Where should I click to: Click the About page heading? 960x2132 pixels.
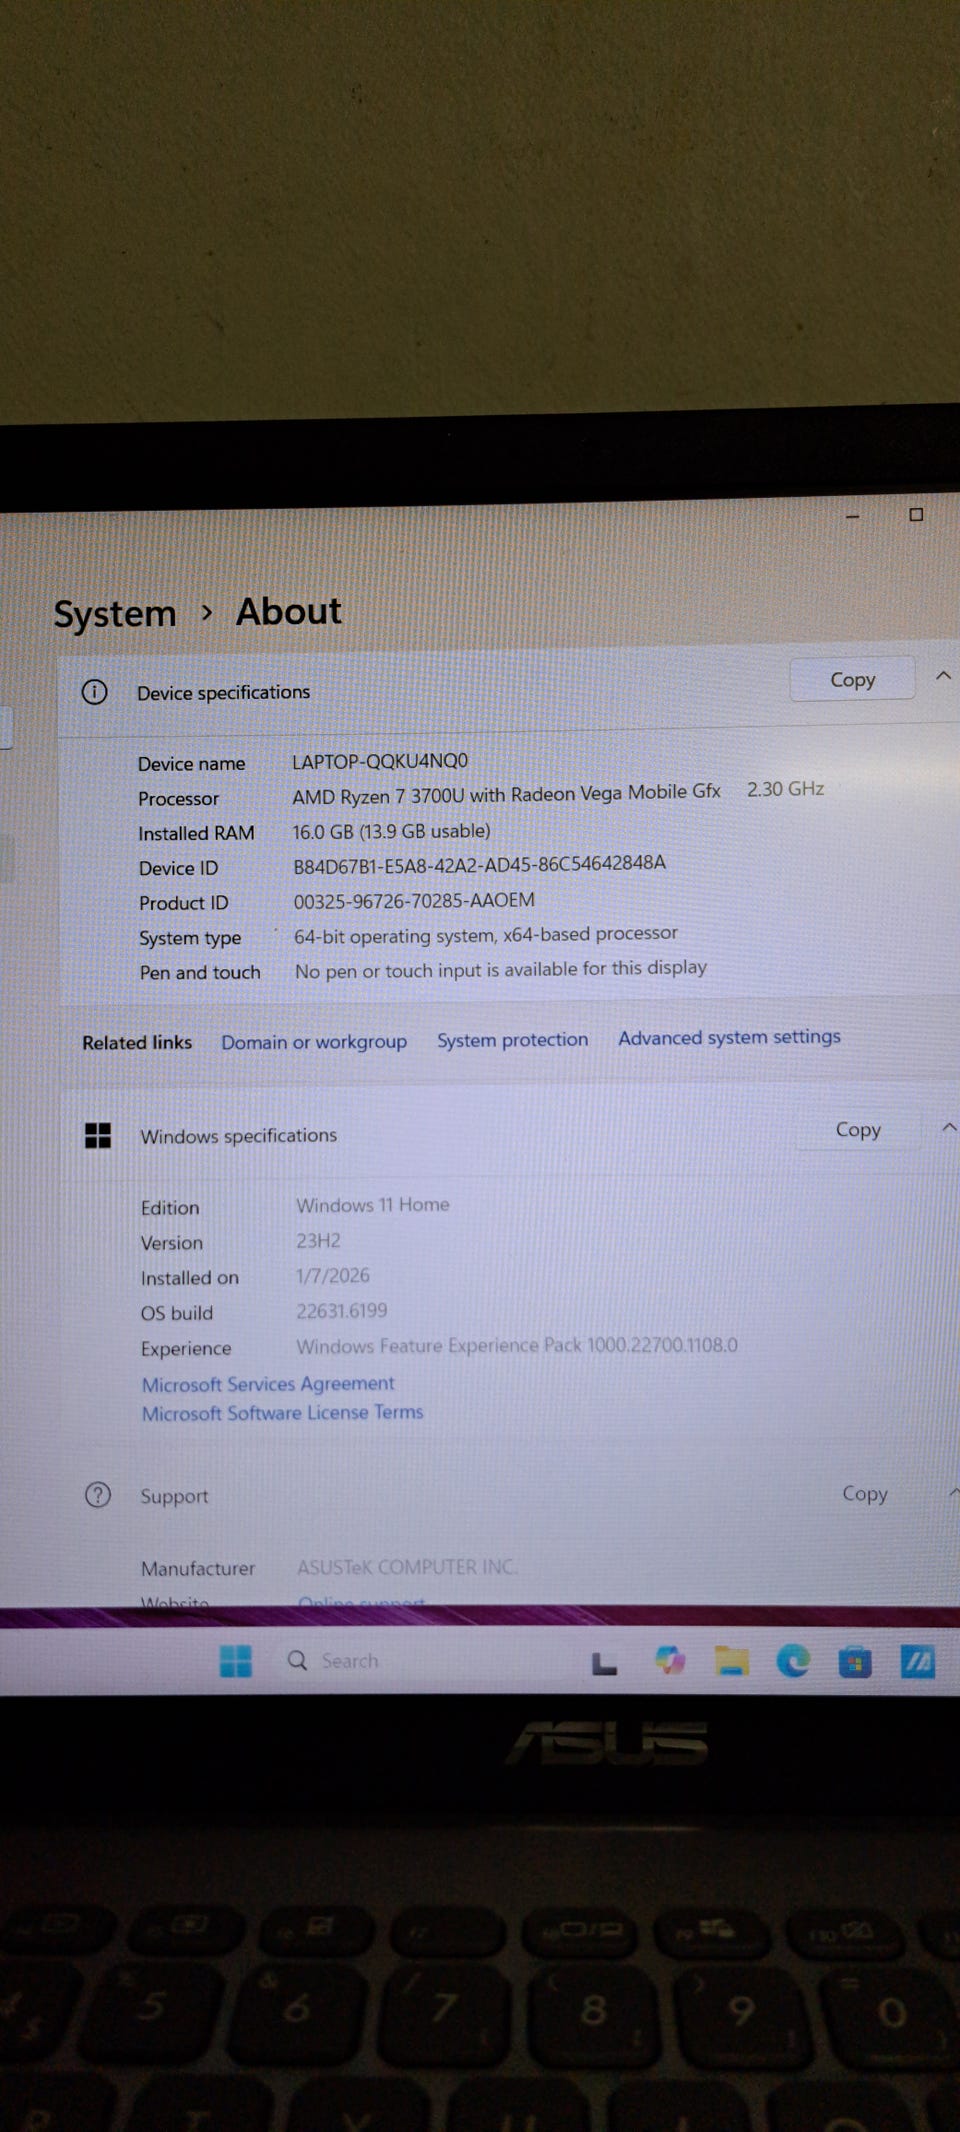point(289,611)
